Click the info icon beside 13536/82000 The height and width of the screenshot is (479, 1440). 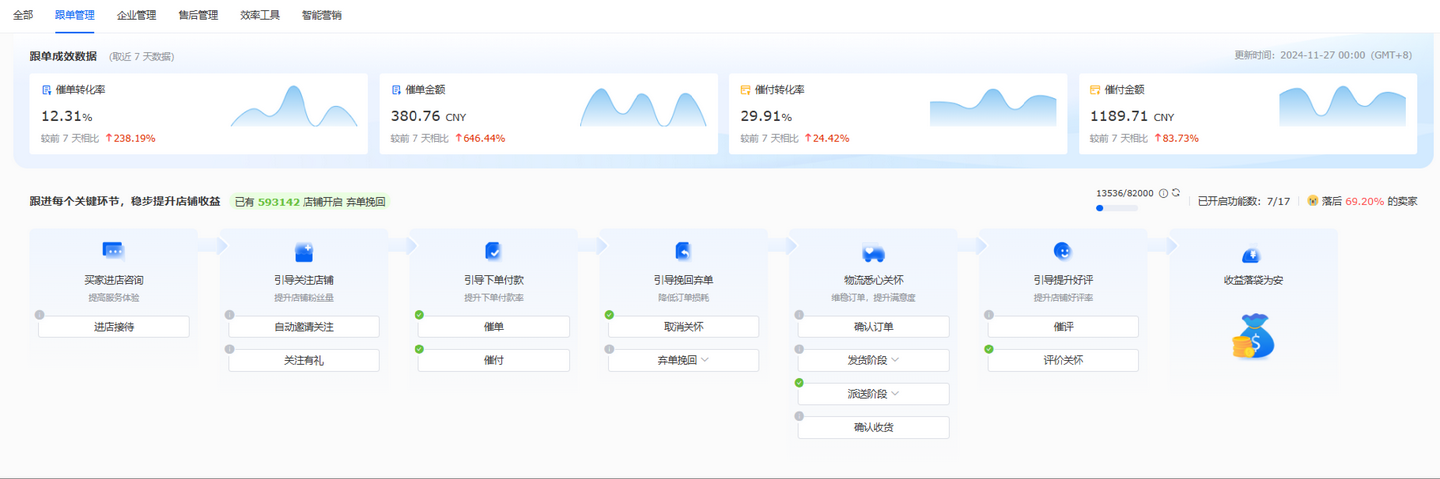[1163, 193]
